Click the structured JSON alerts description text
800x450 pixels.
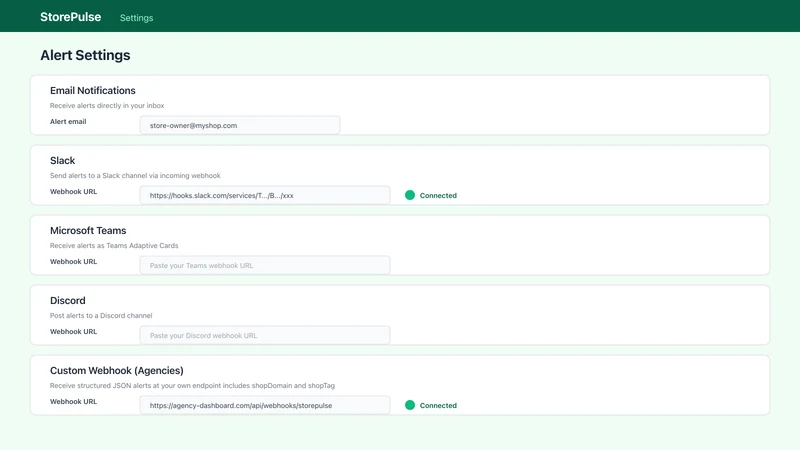(x=192, y=386)
